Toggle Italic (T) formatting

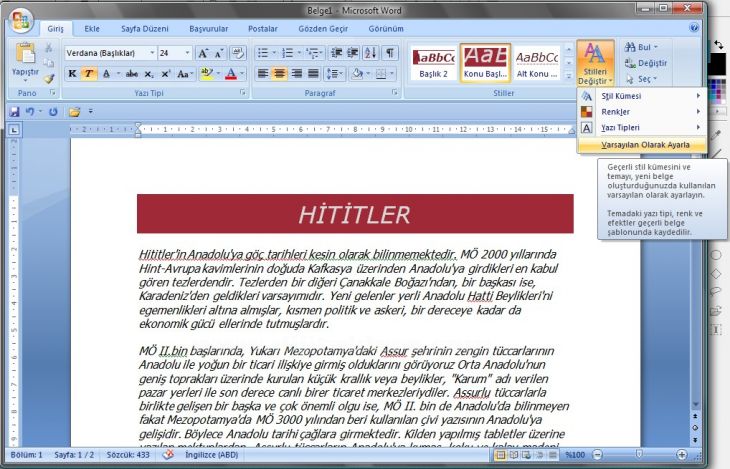point(88,74)
